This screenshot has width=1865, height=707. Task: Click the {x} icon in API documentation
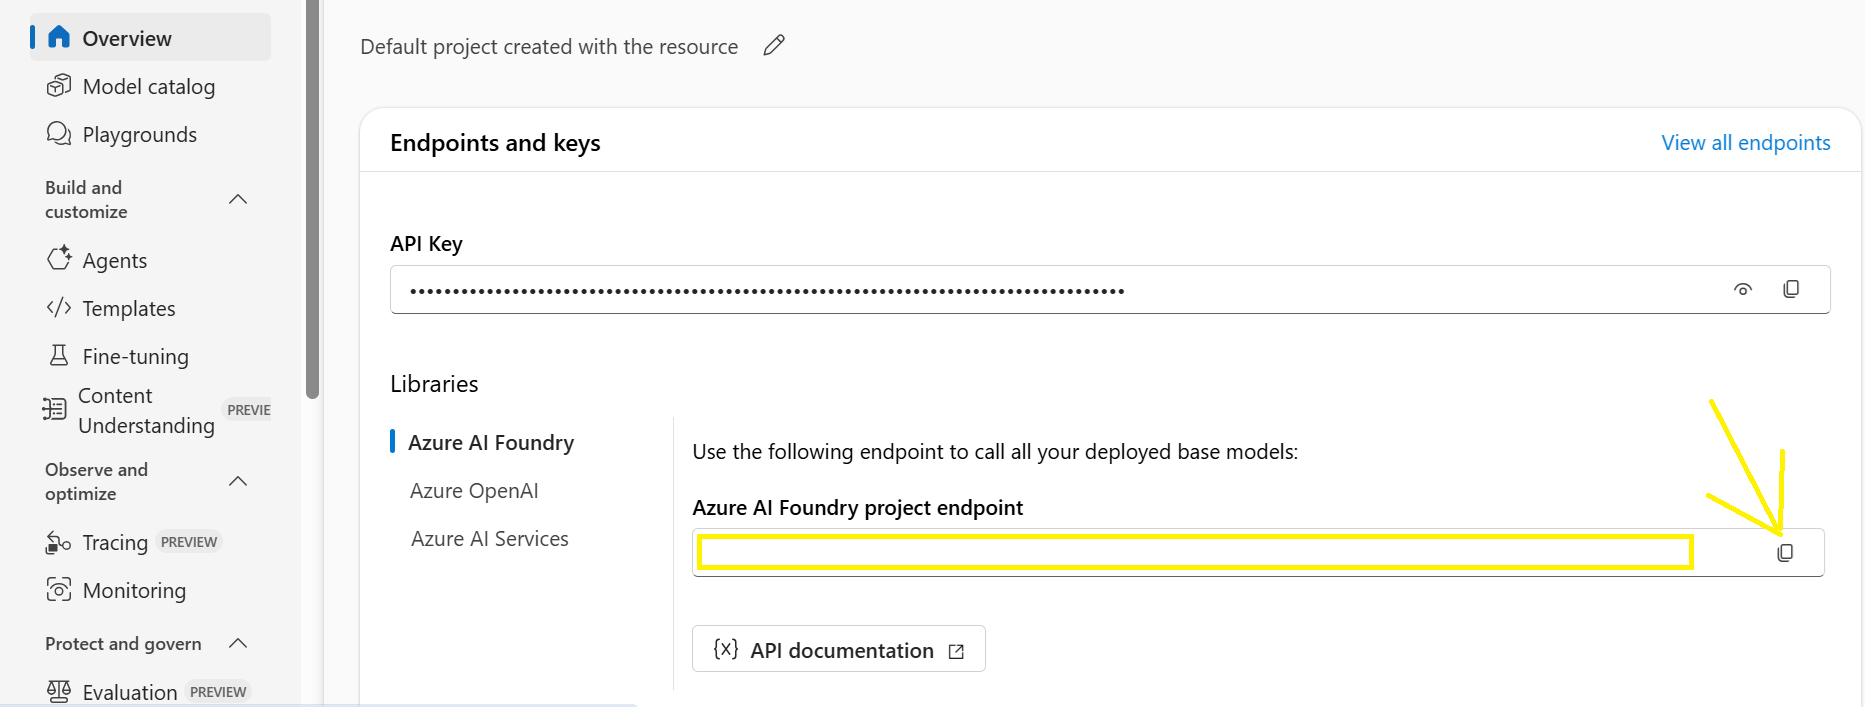pyautogui.click(x=726, y=649)
